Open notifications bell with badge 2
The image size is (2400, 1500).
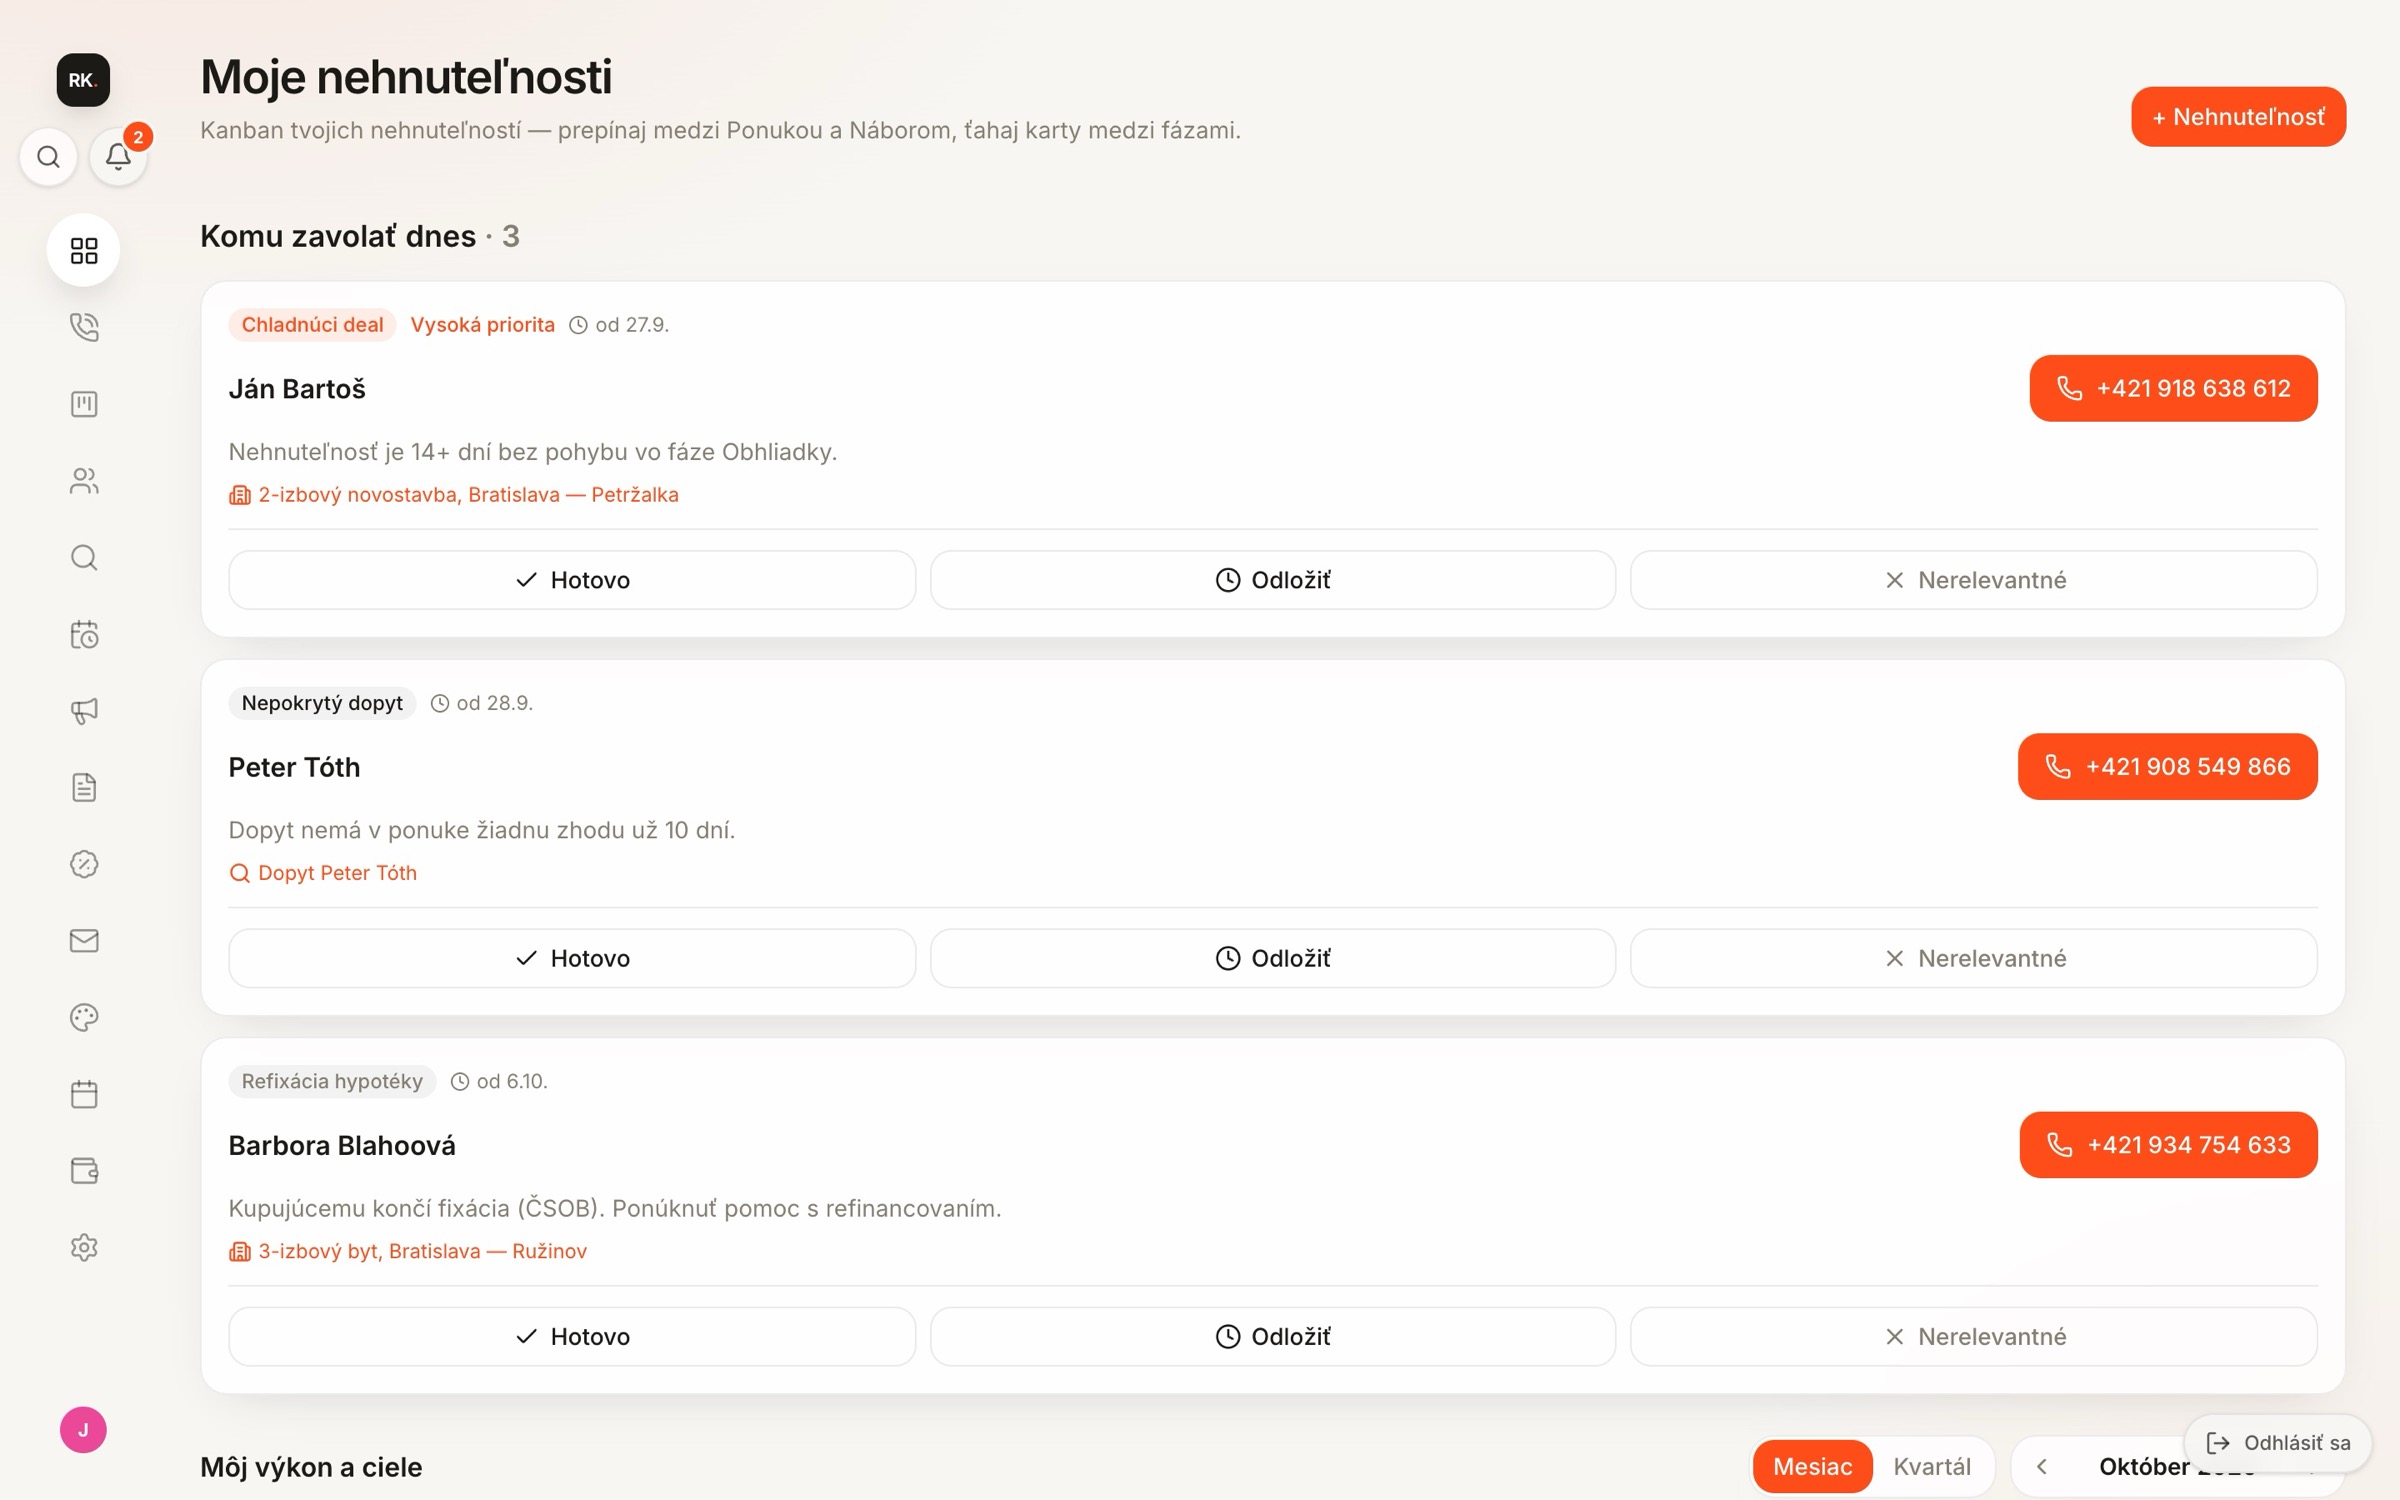coord(119,157)
